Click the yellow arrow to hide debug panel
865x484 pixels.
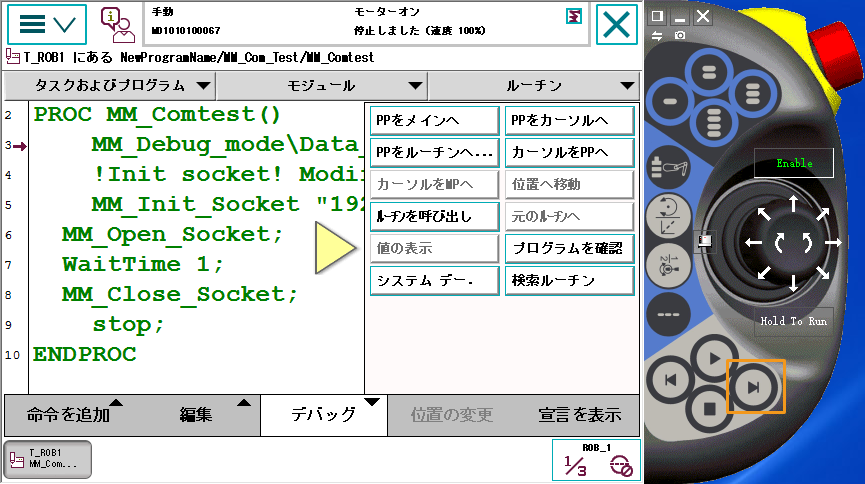(335, 248)
